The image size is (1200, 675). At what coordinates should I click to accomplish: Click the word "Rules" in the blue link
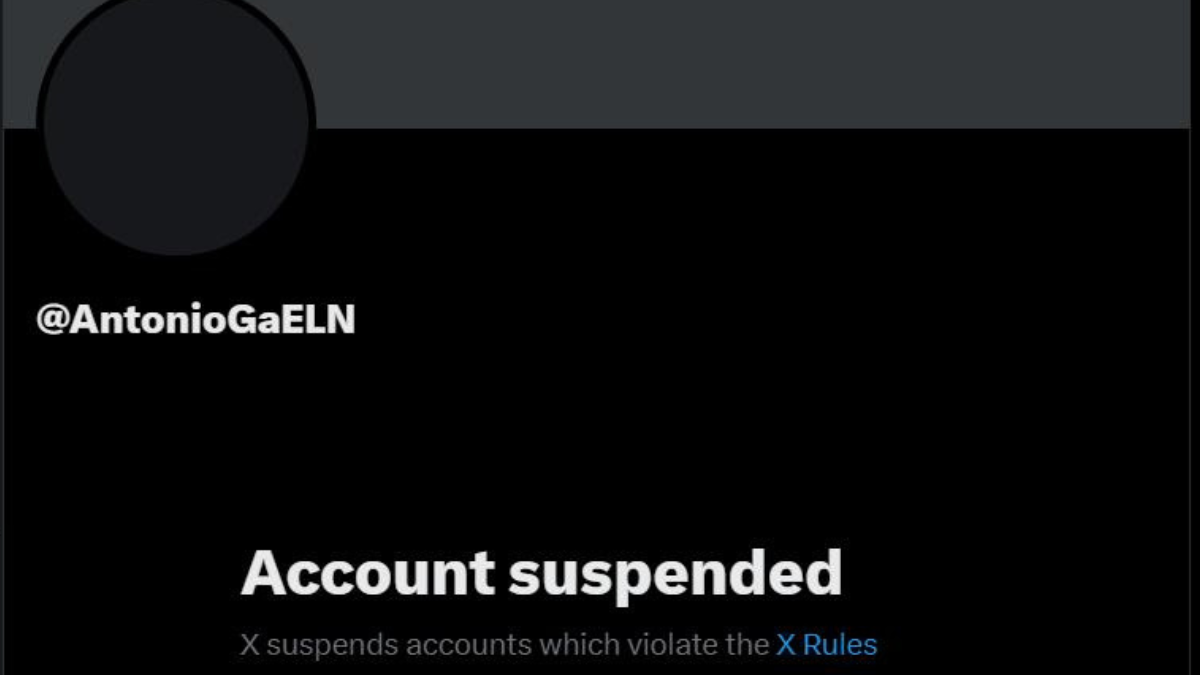coord(839,645)
